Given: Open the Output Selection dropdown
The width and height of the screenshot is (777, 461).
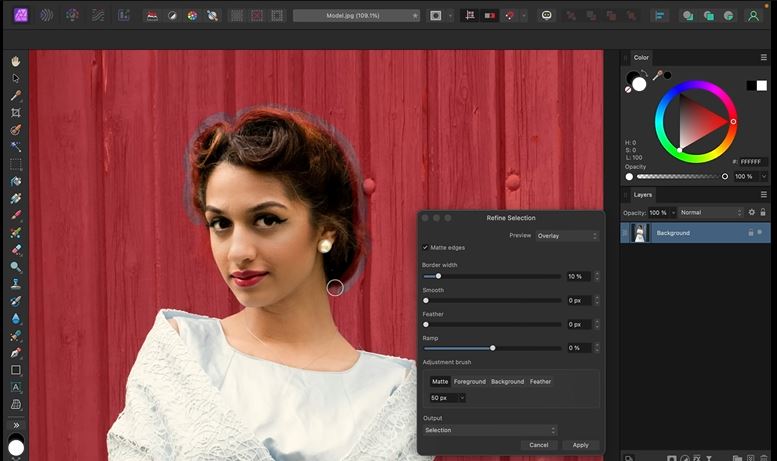Looking at the screenshot, I should tap(490, 430).
